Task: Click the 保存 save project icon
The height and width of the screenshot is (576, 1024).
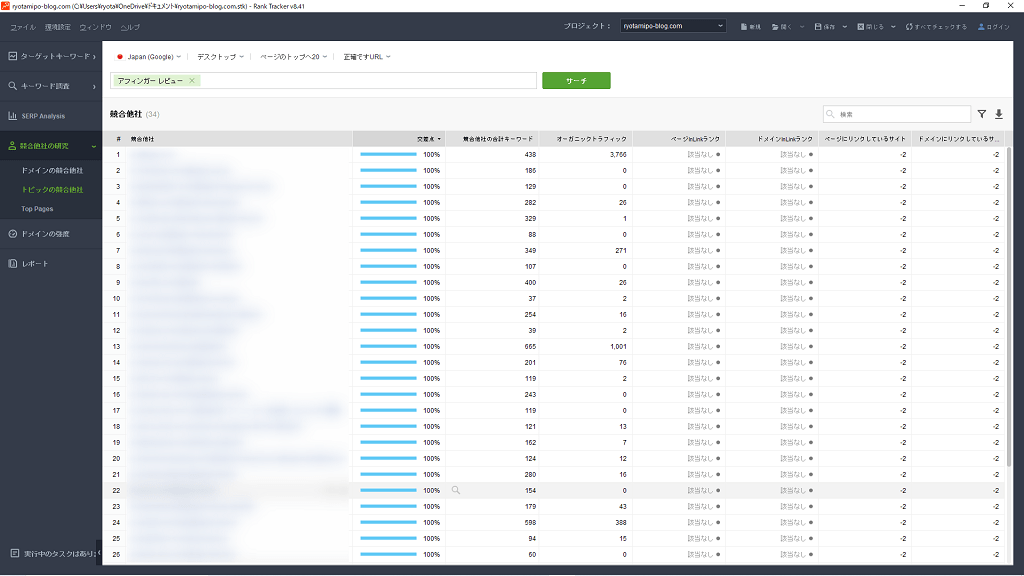Action: point(819,26)
